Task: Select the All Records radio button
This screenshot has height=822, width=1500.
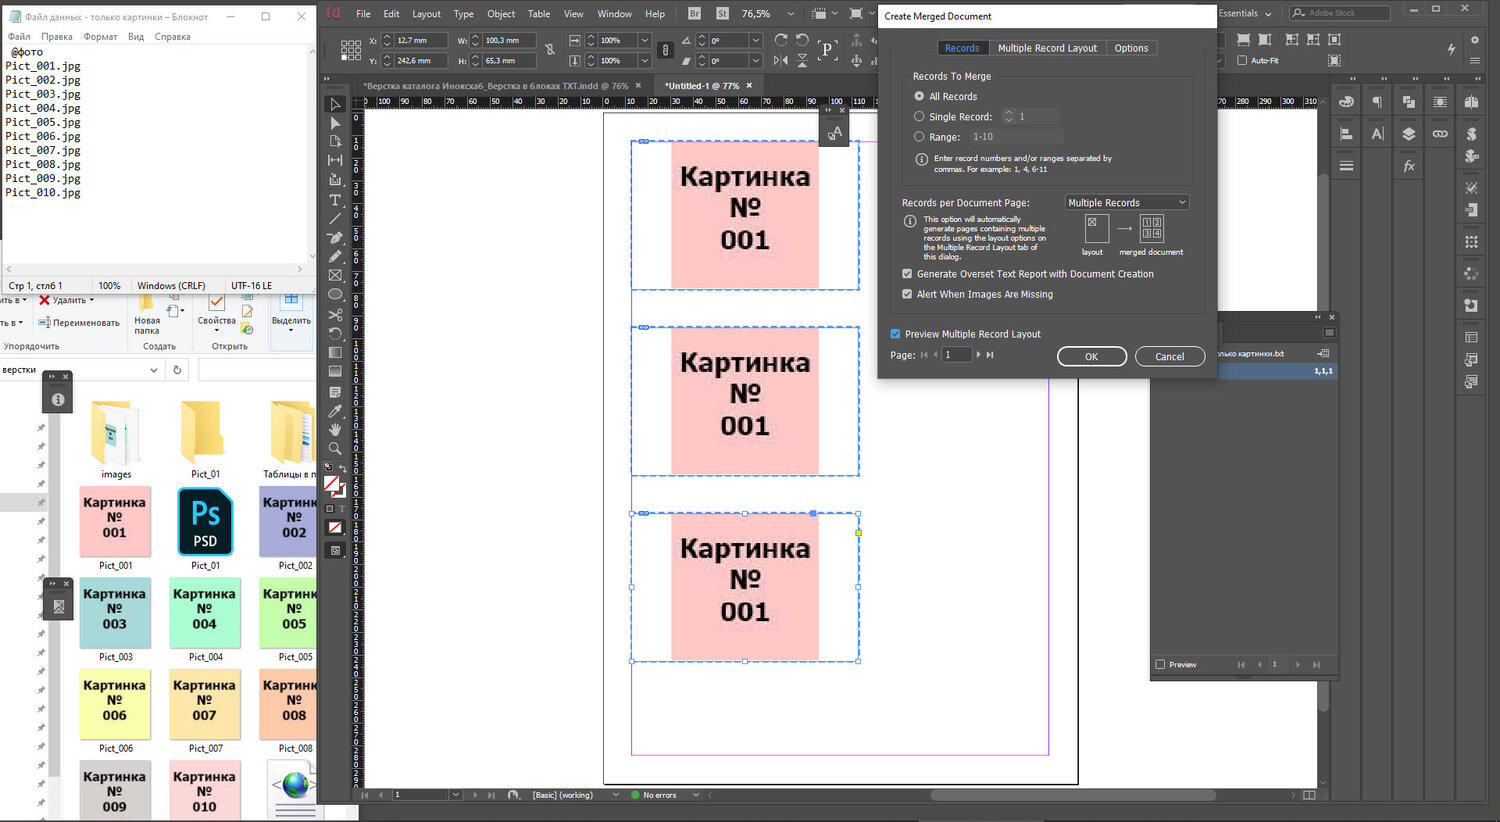Action: [x=919, y=96]
